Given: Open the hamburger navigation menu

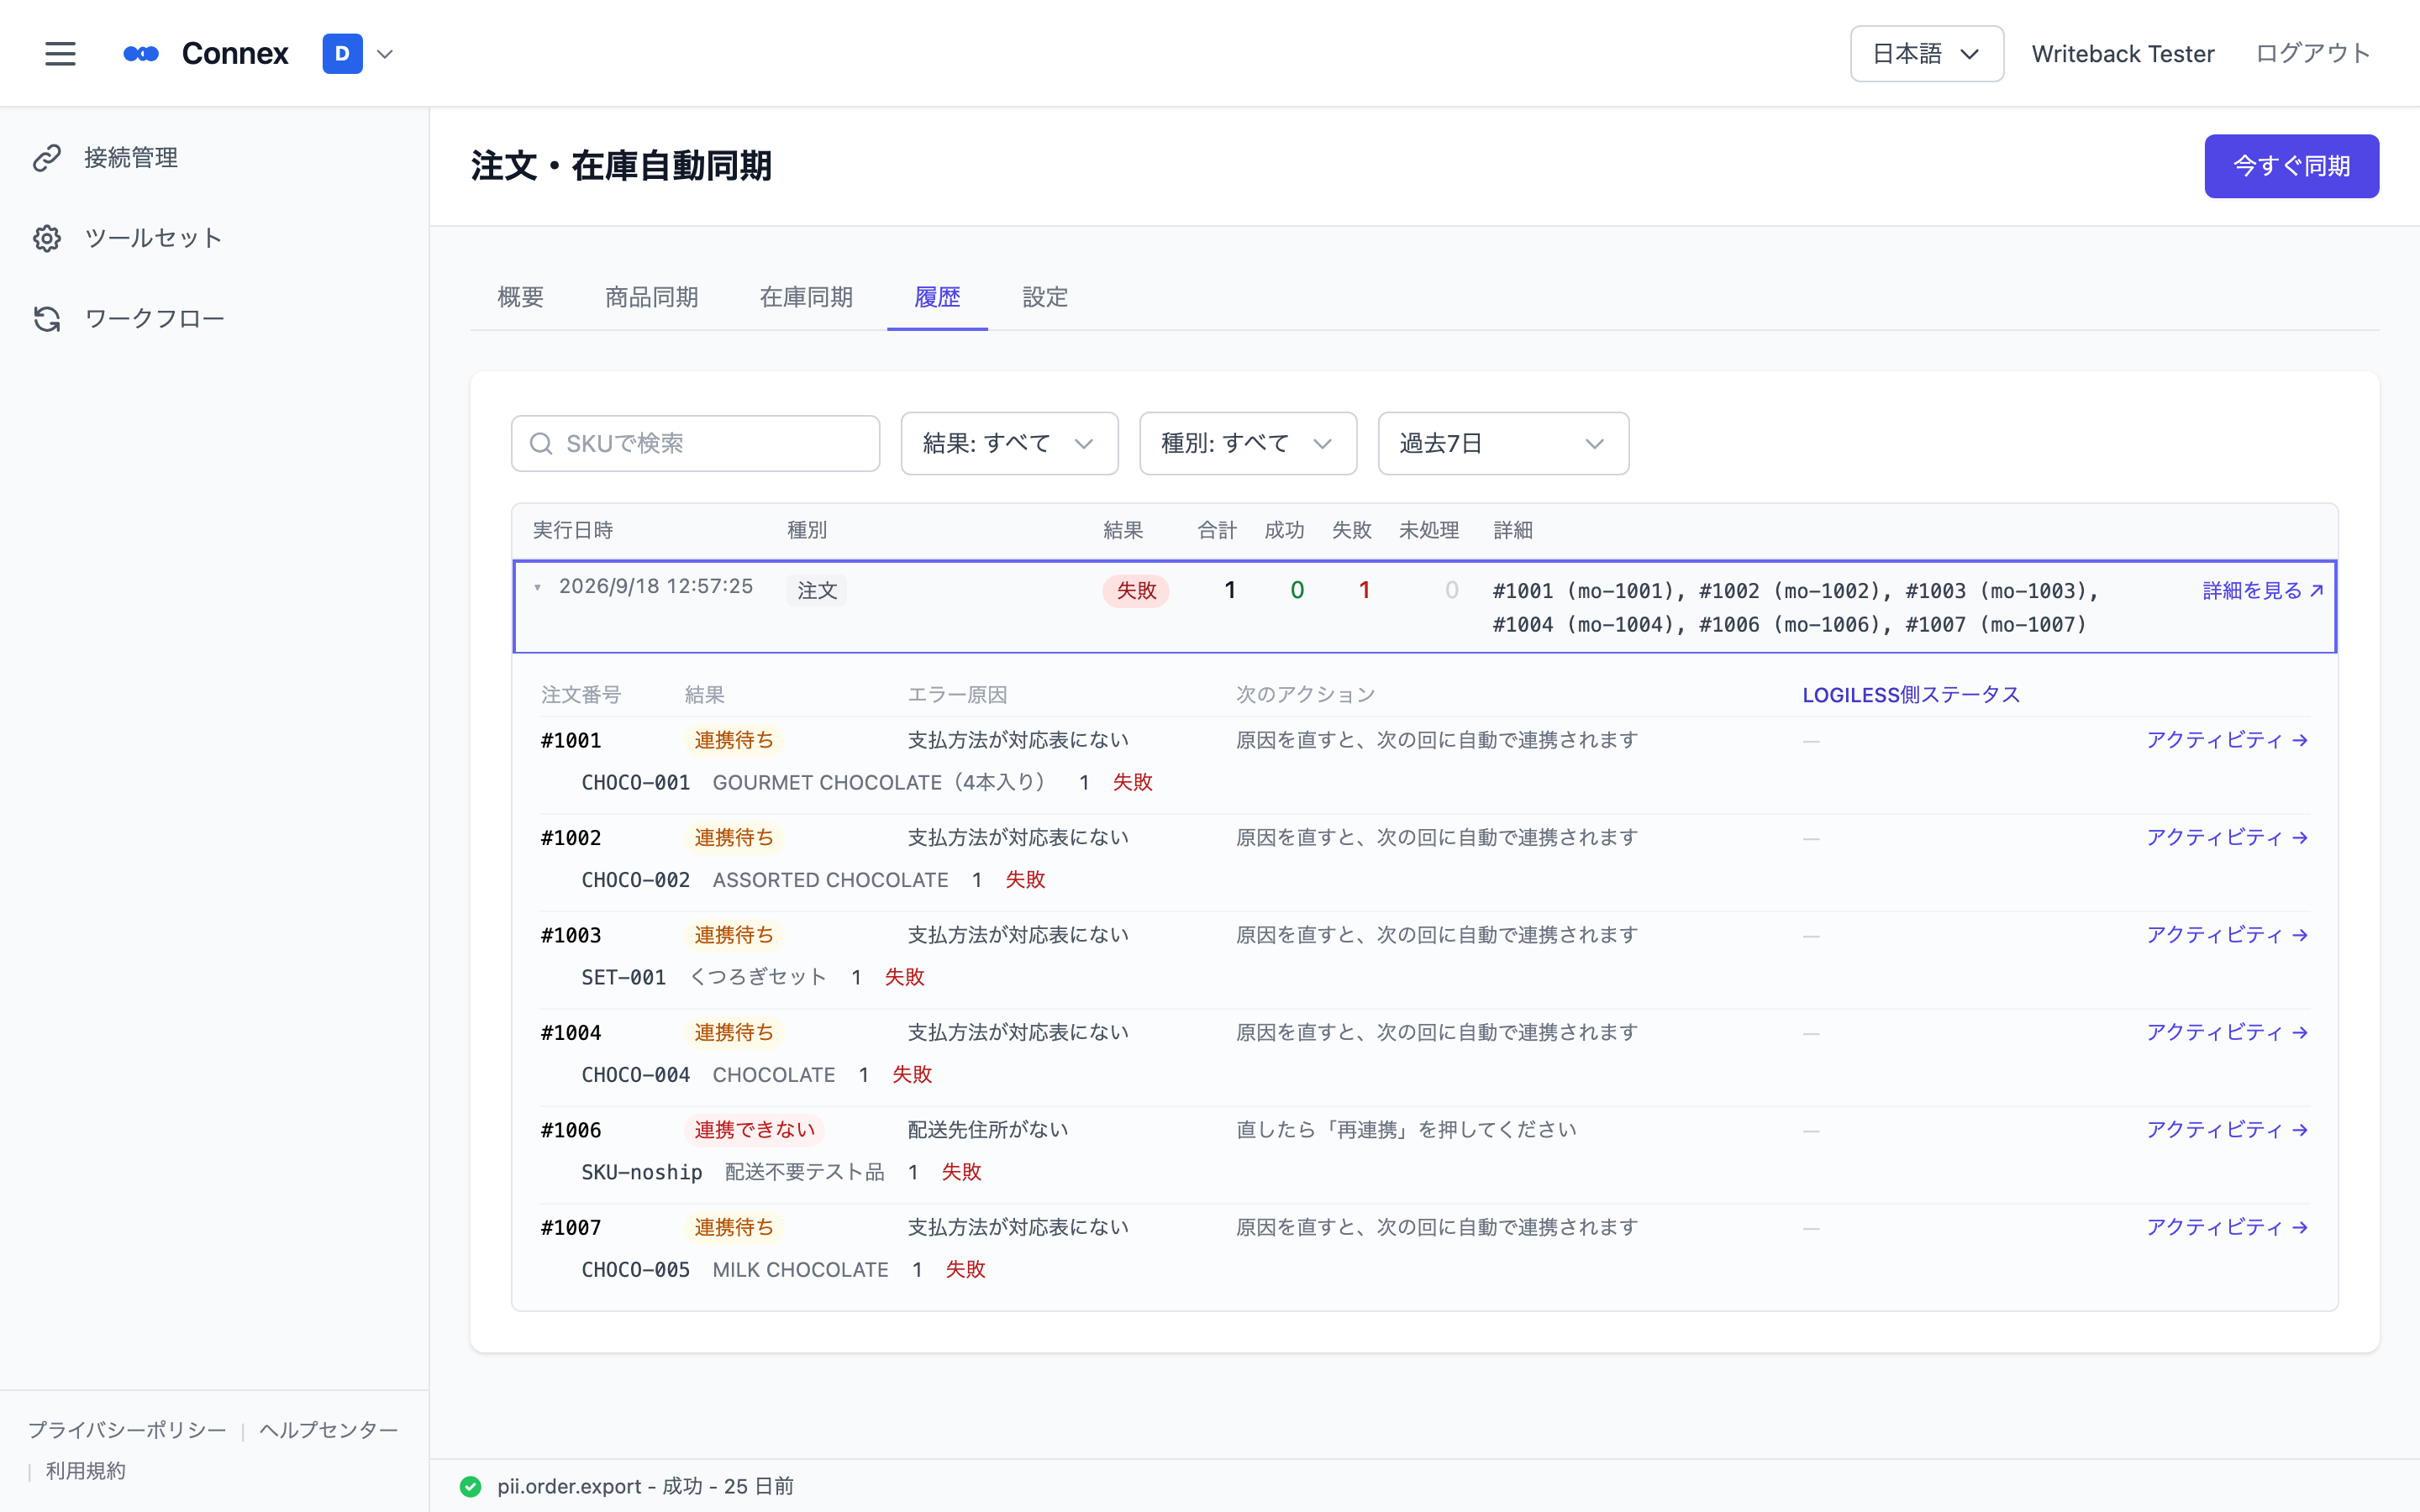Looking at the screenshot, I should (60, 54).
